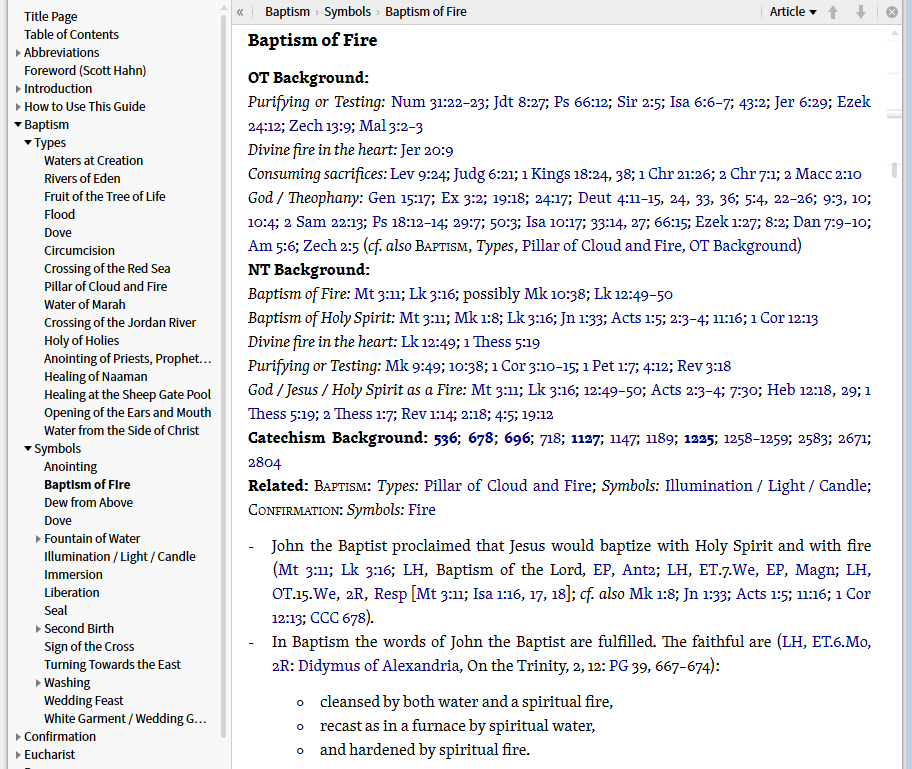
Task: Select Fruit of the Tree of Life
Action: pyautogui.click(x=105, y=197)
